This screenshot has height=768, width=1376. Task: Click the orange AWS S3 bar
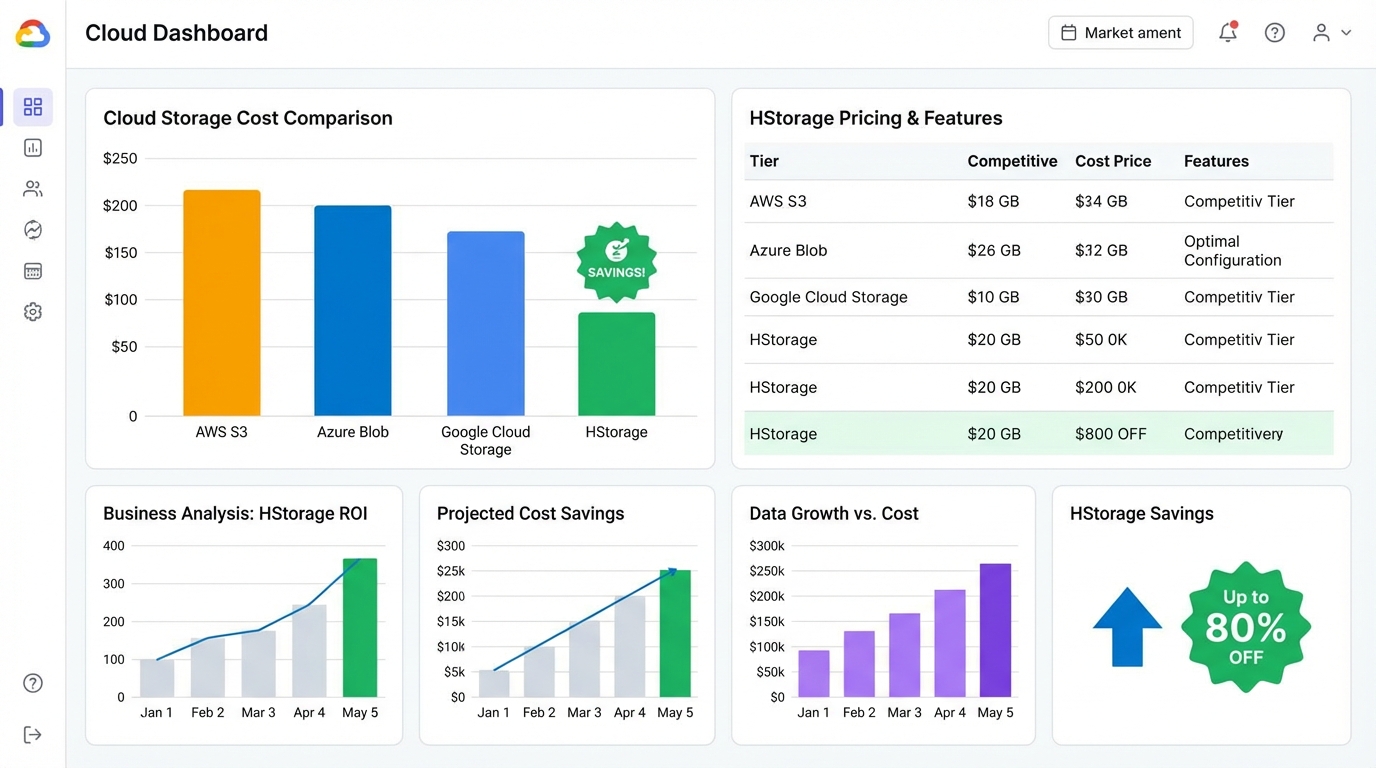tap(222, 303)
